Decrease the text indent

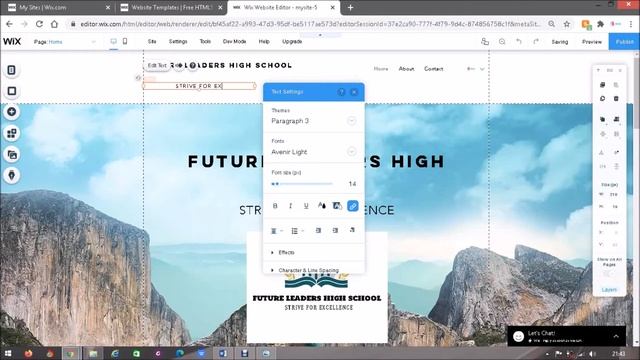click(318, 231)
